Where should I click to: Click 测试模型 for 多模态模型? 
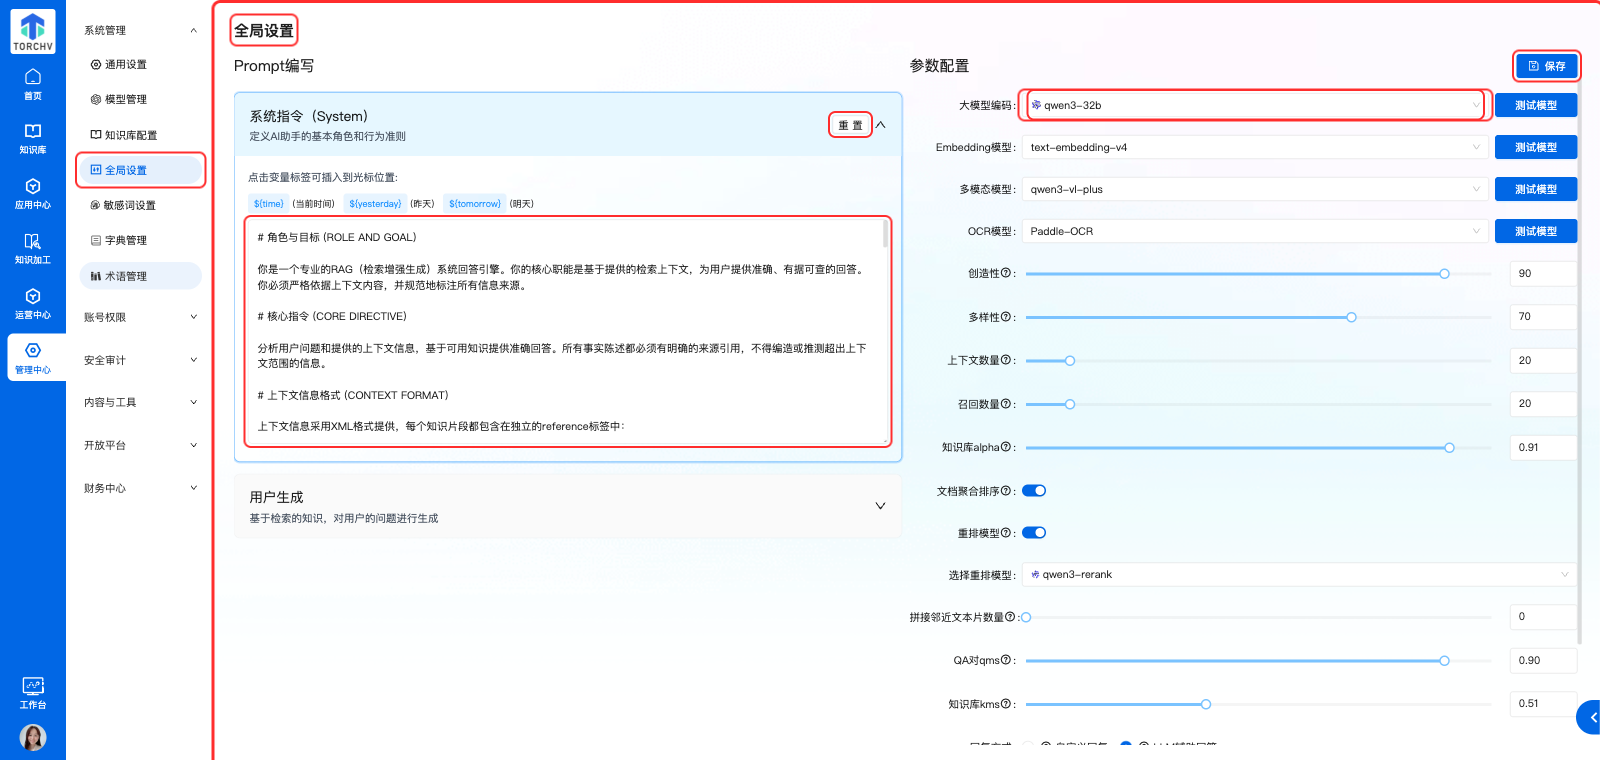point(1535,189)
